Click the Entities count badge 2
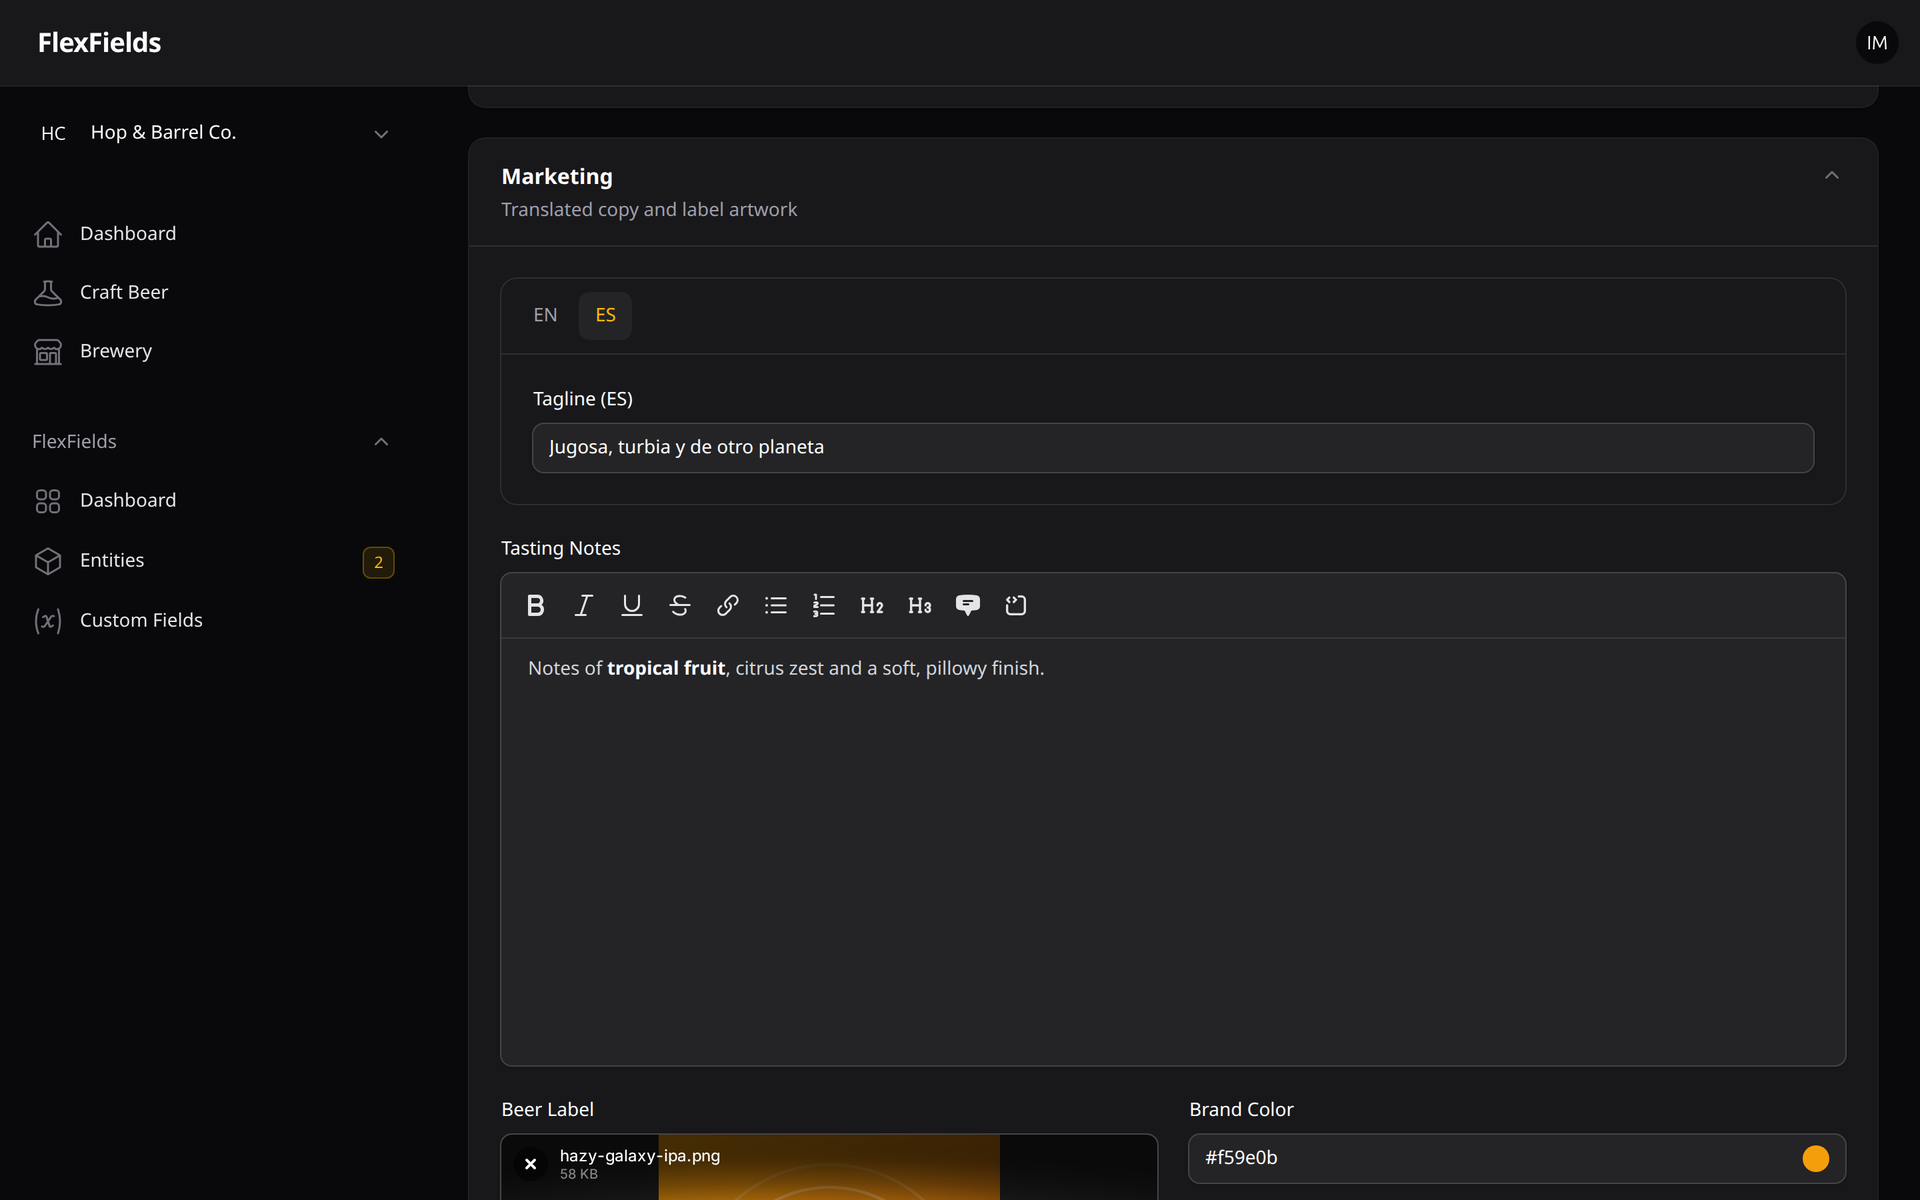Image resolution: width=1920 pixels, height=1200 pixels. click(x=378, y=562)
